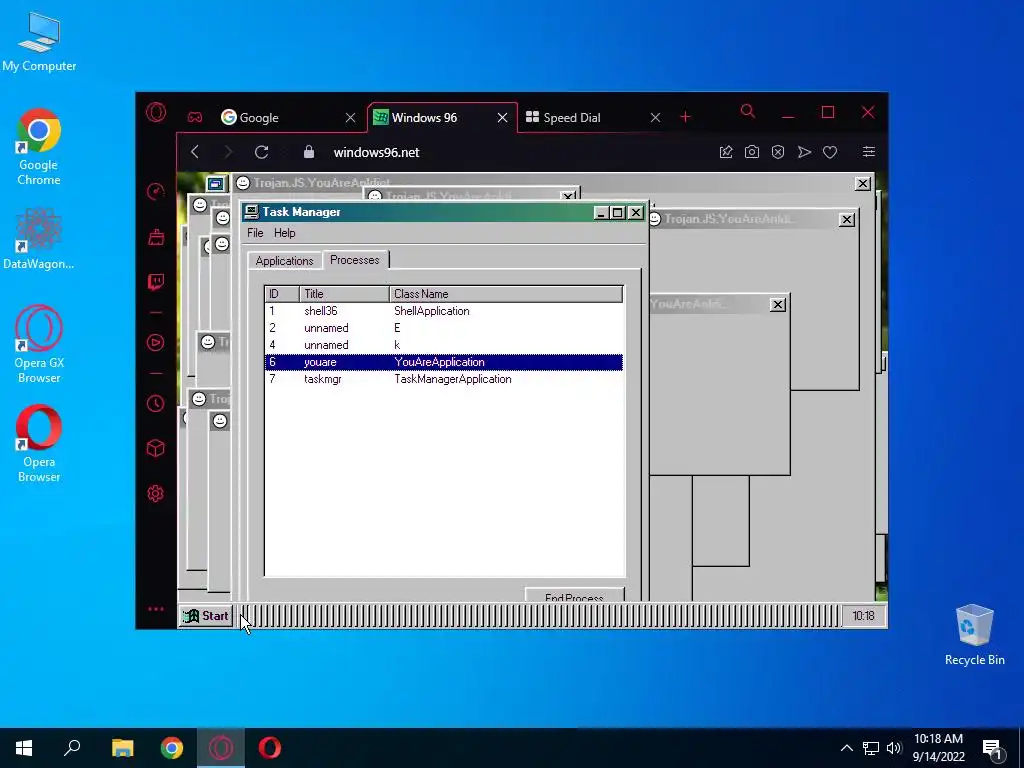The width and height of the screenshot is (1024, 768).
Task: Open the Recycle Bin on desktop
Action: point(974,635)
